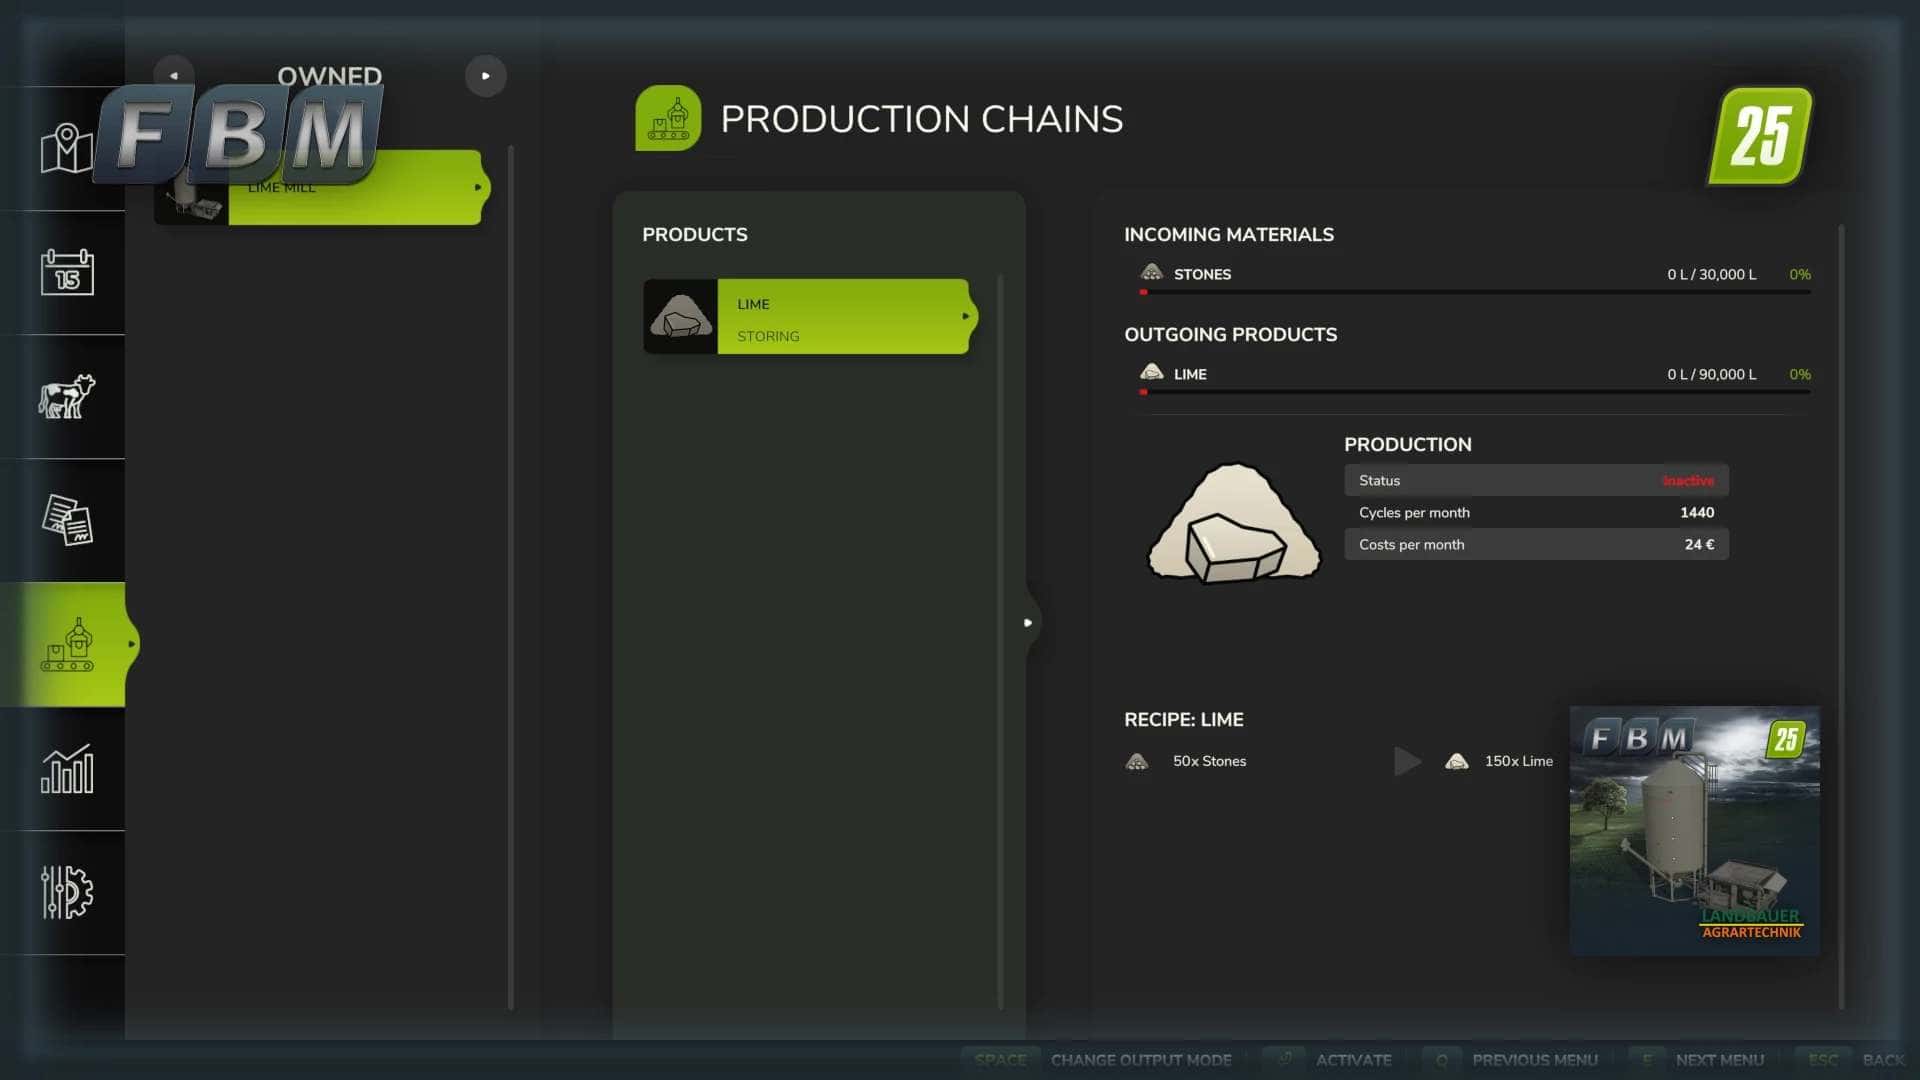Screen dimensions: 1920x1080
Task: Click Next Menu in bottom bar
Action: (x=1719, y=1060)
